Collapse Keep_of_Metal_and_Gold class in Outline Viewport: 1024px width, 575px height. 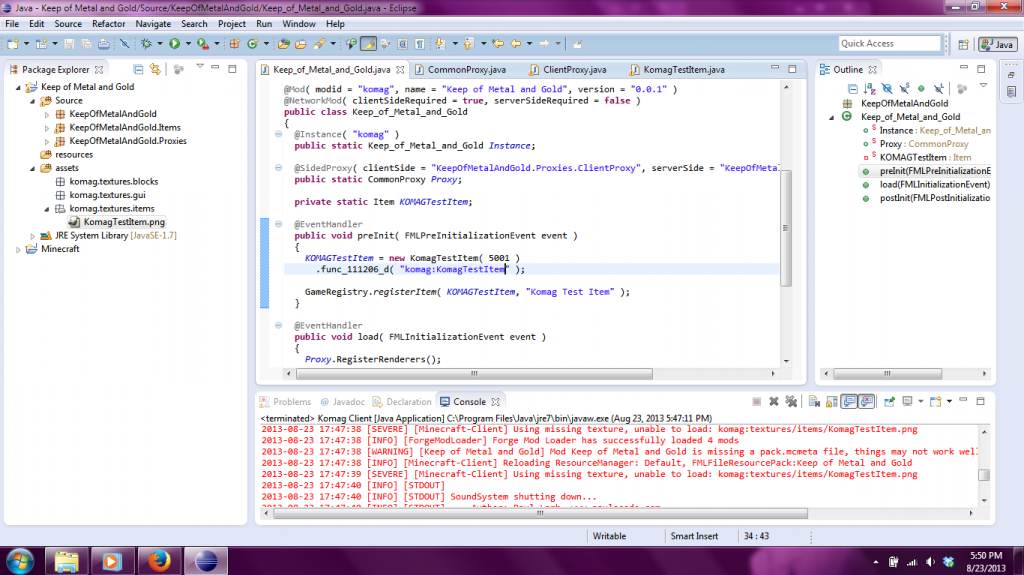(x=832, y=118)
